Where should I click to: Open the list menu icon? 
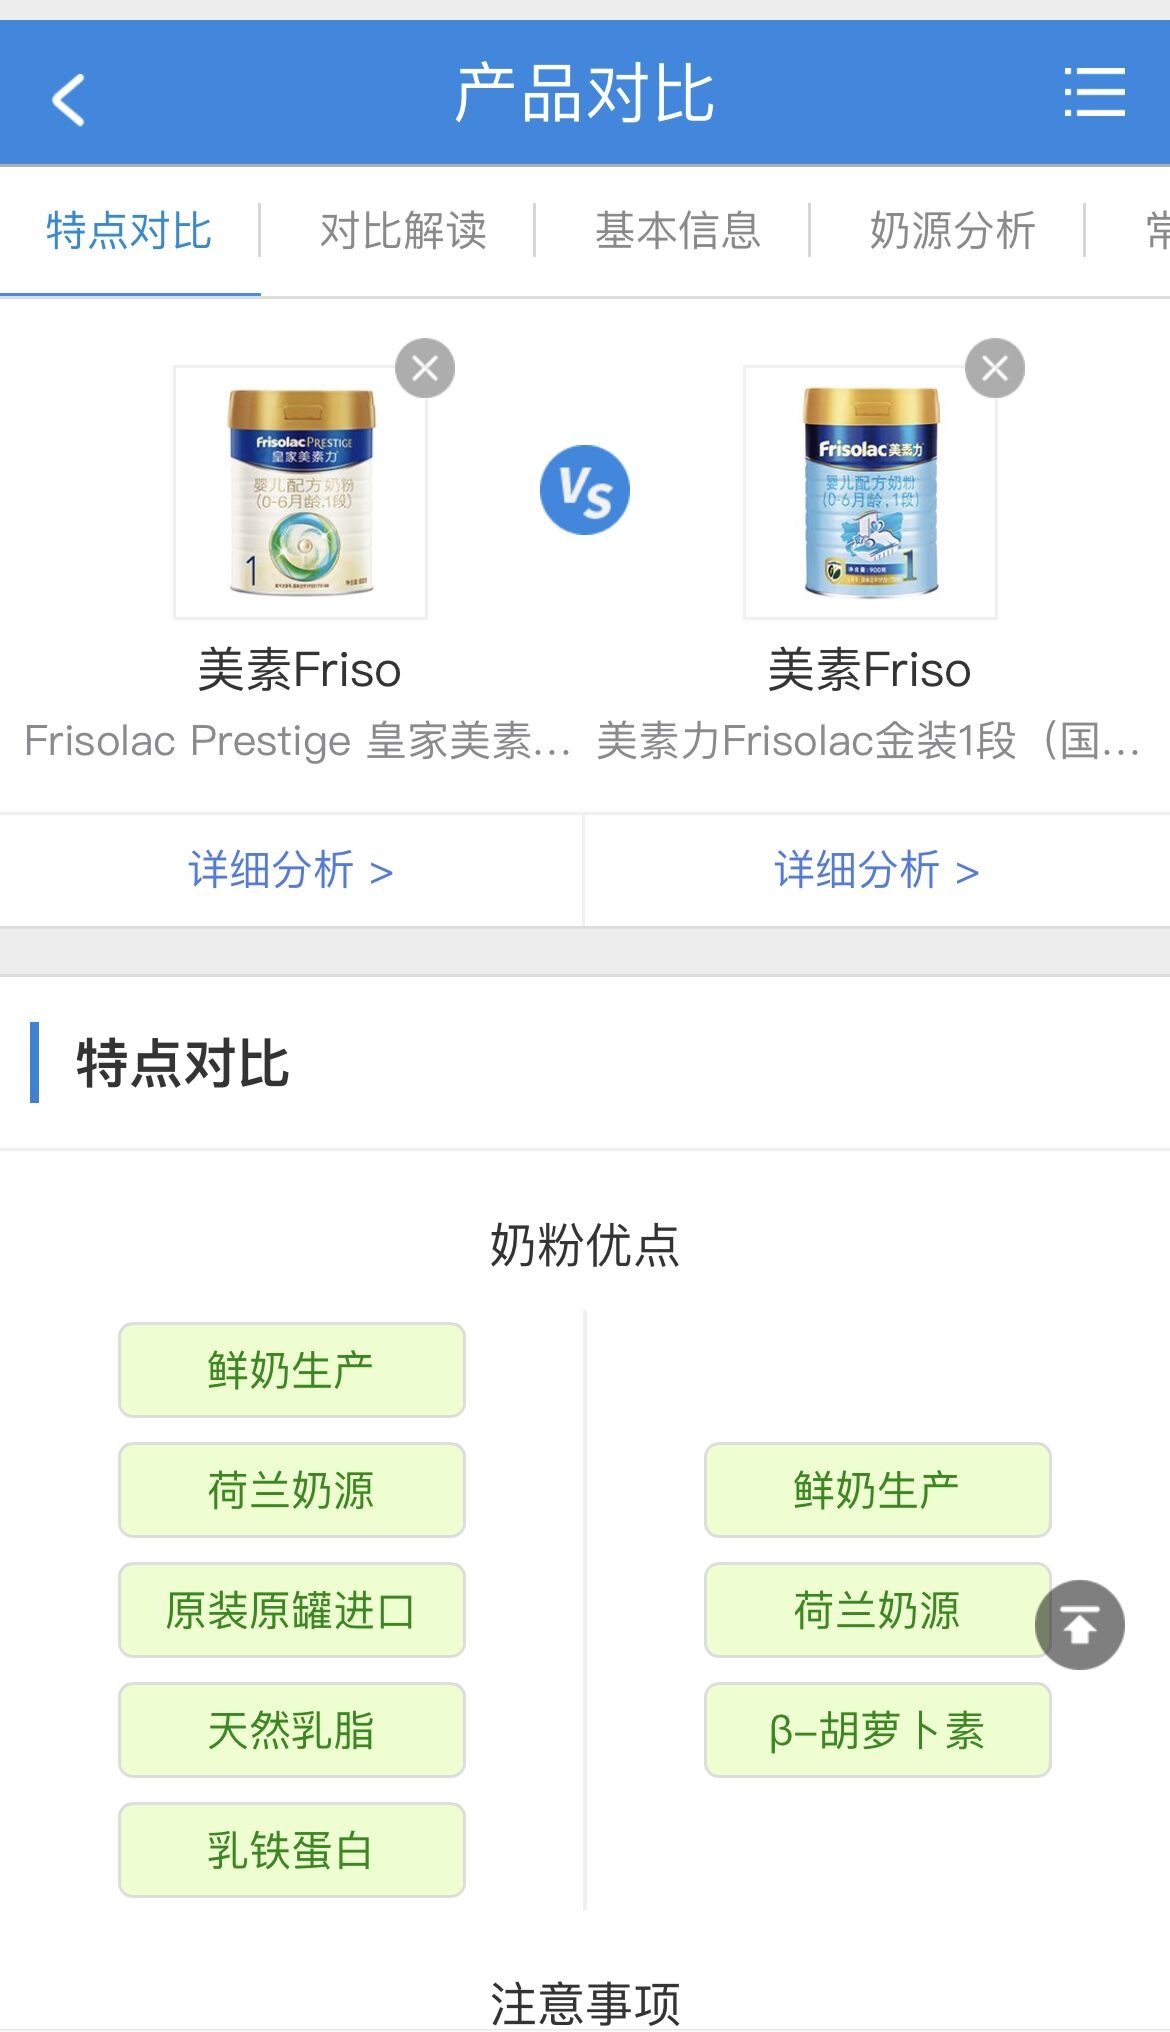(1094, 93)
